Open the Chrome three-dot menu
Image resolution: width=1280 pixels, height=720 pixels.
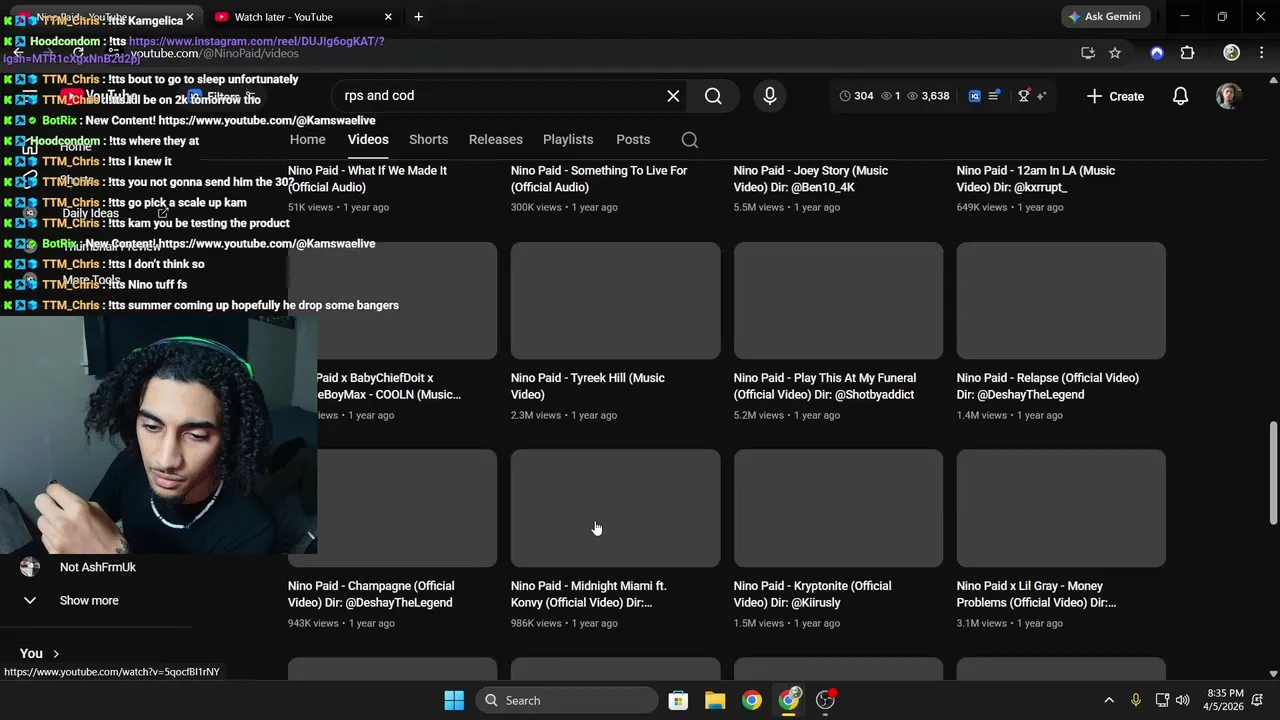[1263, 53]
